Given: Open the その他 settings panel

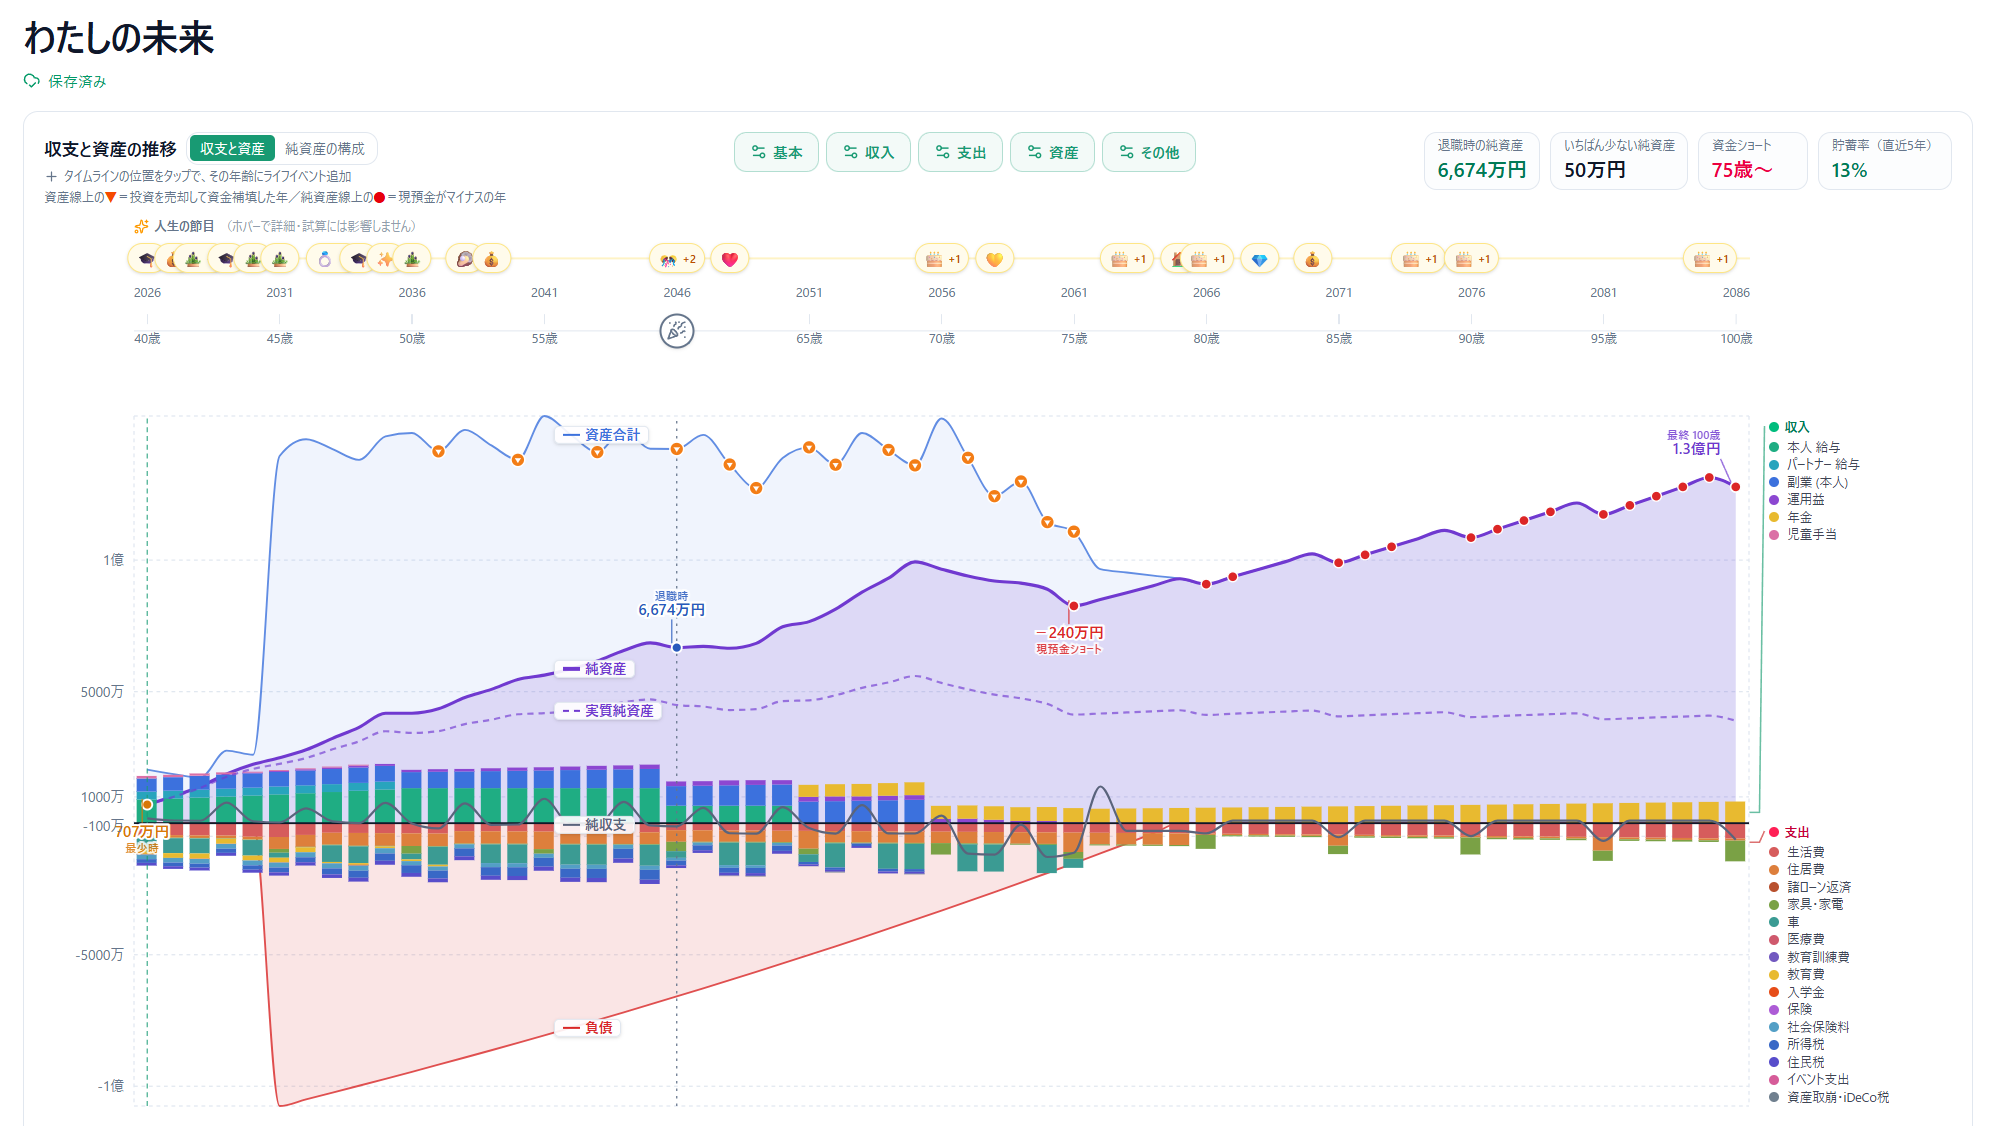Looking at the screenshot, I should [1149, 152].
